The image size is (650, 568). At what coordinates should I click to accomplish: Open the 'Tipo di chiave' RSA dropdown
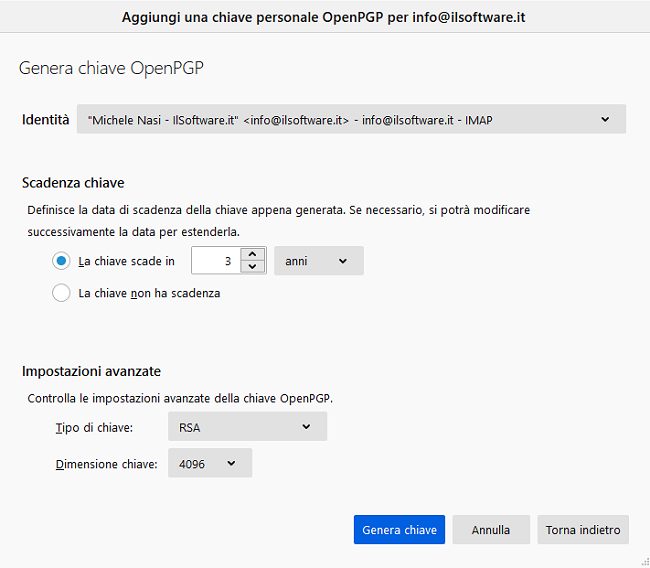[247, 426]
